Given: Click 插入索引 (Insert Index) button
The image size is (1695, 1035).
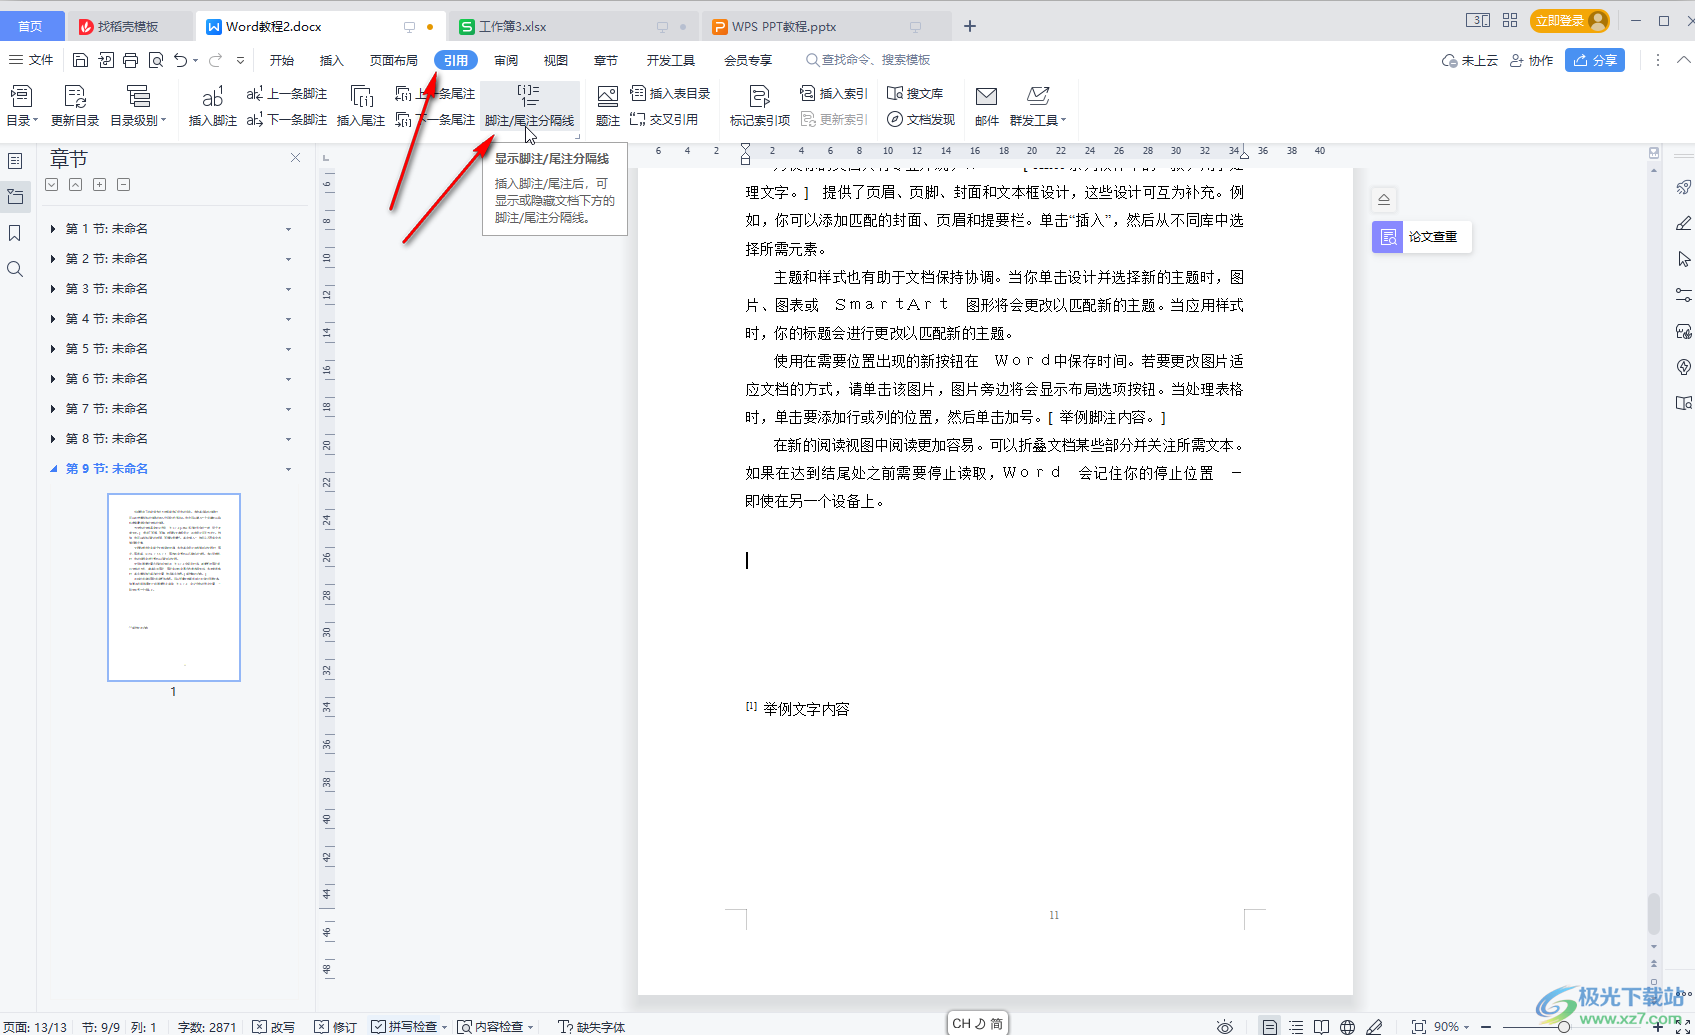Looking at the screenshot, I should [834, 93].
